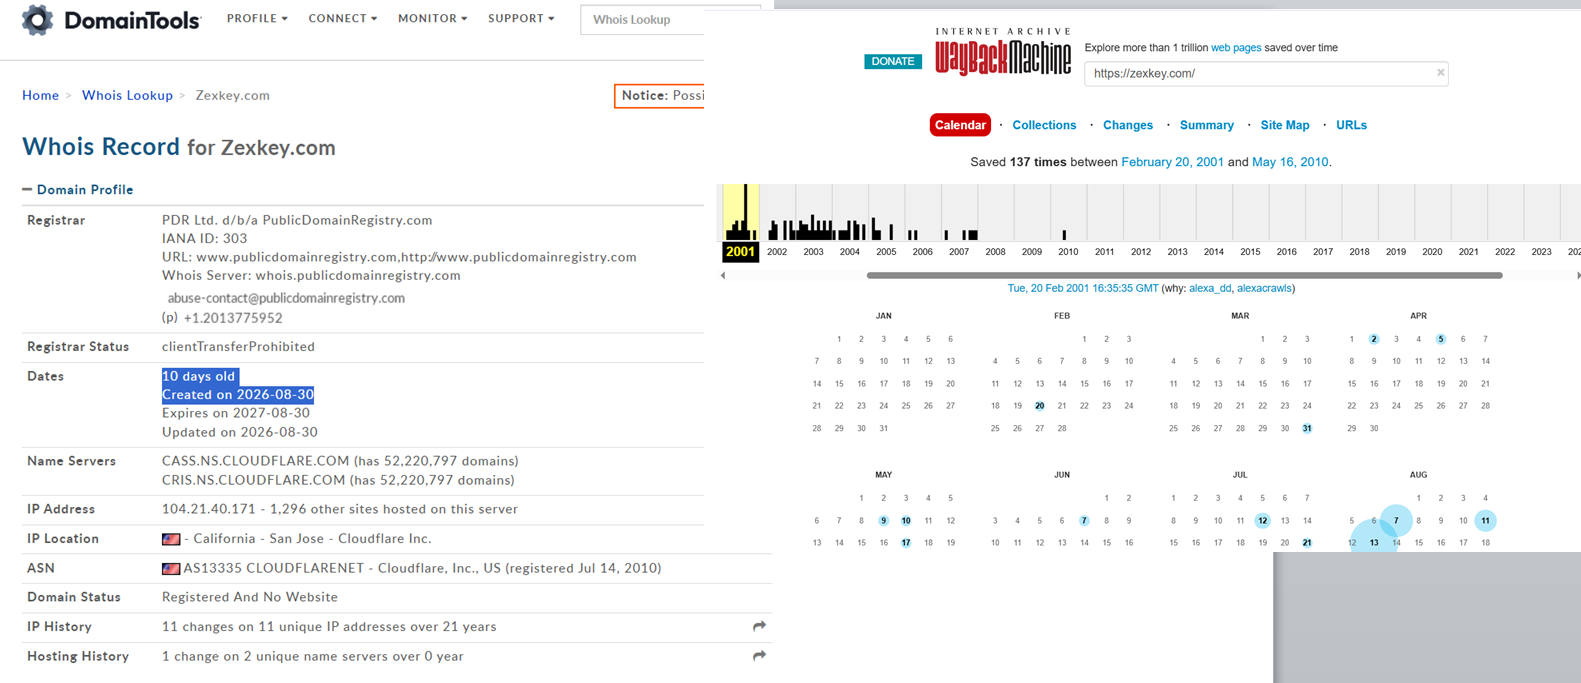1581x683 pixels.
Task: Click the Wayback Machine logo
Action: 1003,53
